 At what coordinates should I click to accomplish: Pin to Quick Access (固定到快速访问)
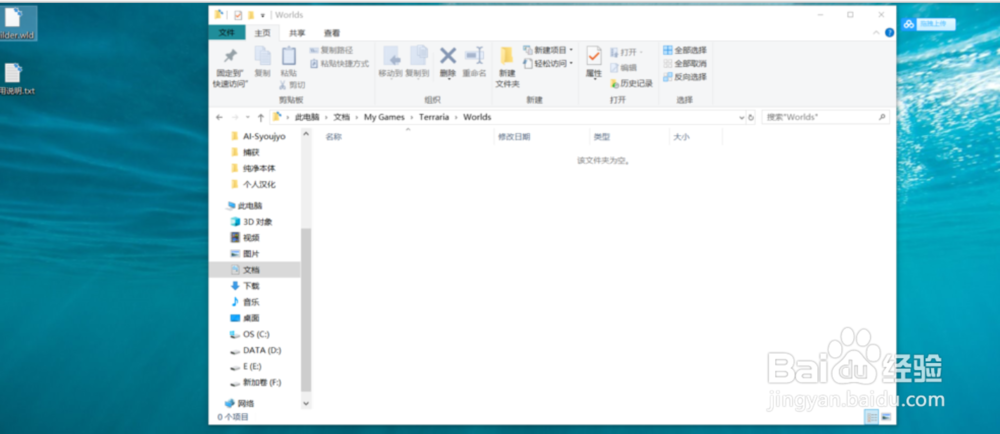(230, 67)
